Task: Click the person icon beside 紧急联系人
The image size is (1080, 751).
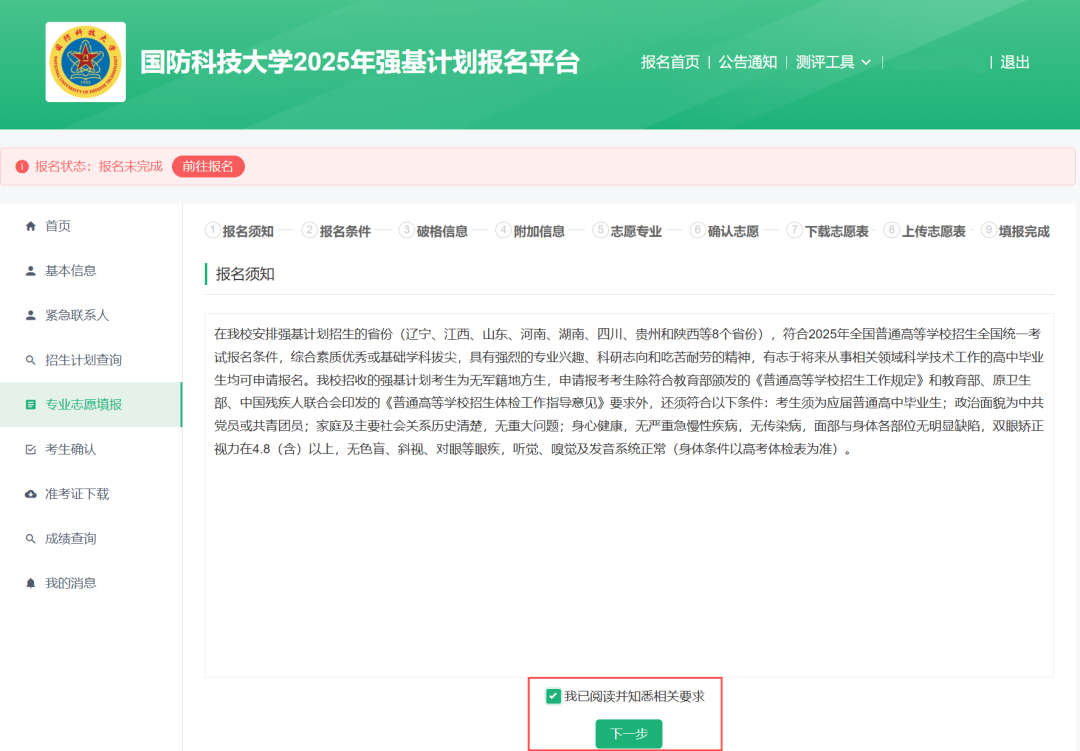Action: (x=30, y=316)
